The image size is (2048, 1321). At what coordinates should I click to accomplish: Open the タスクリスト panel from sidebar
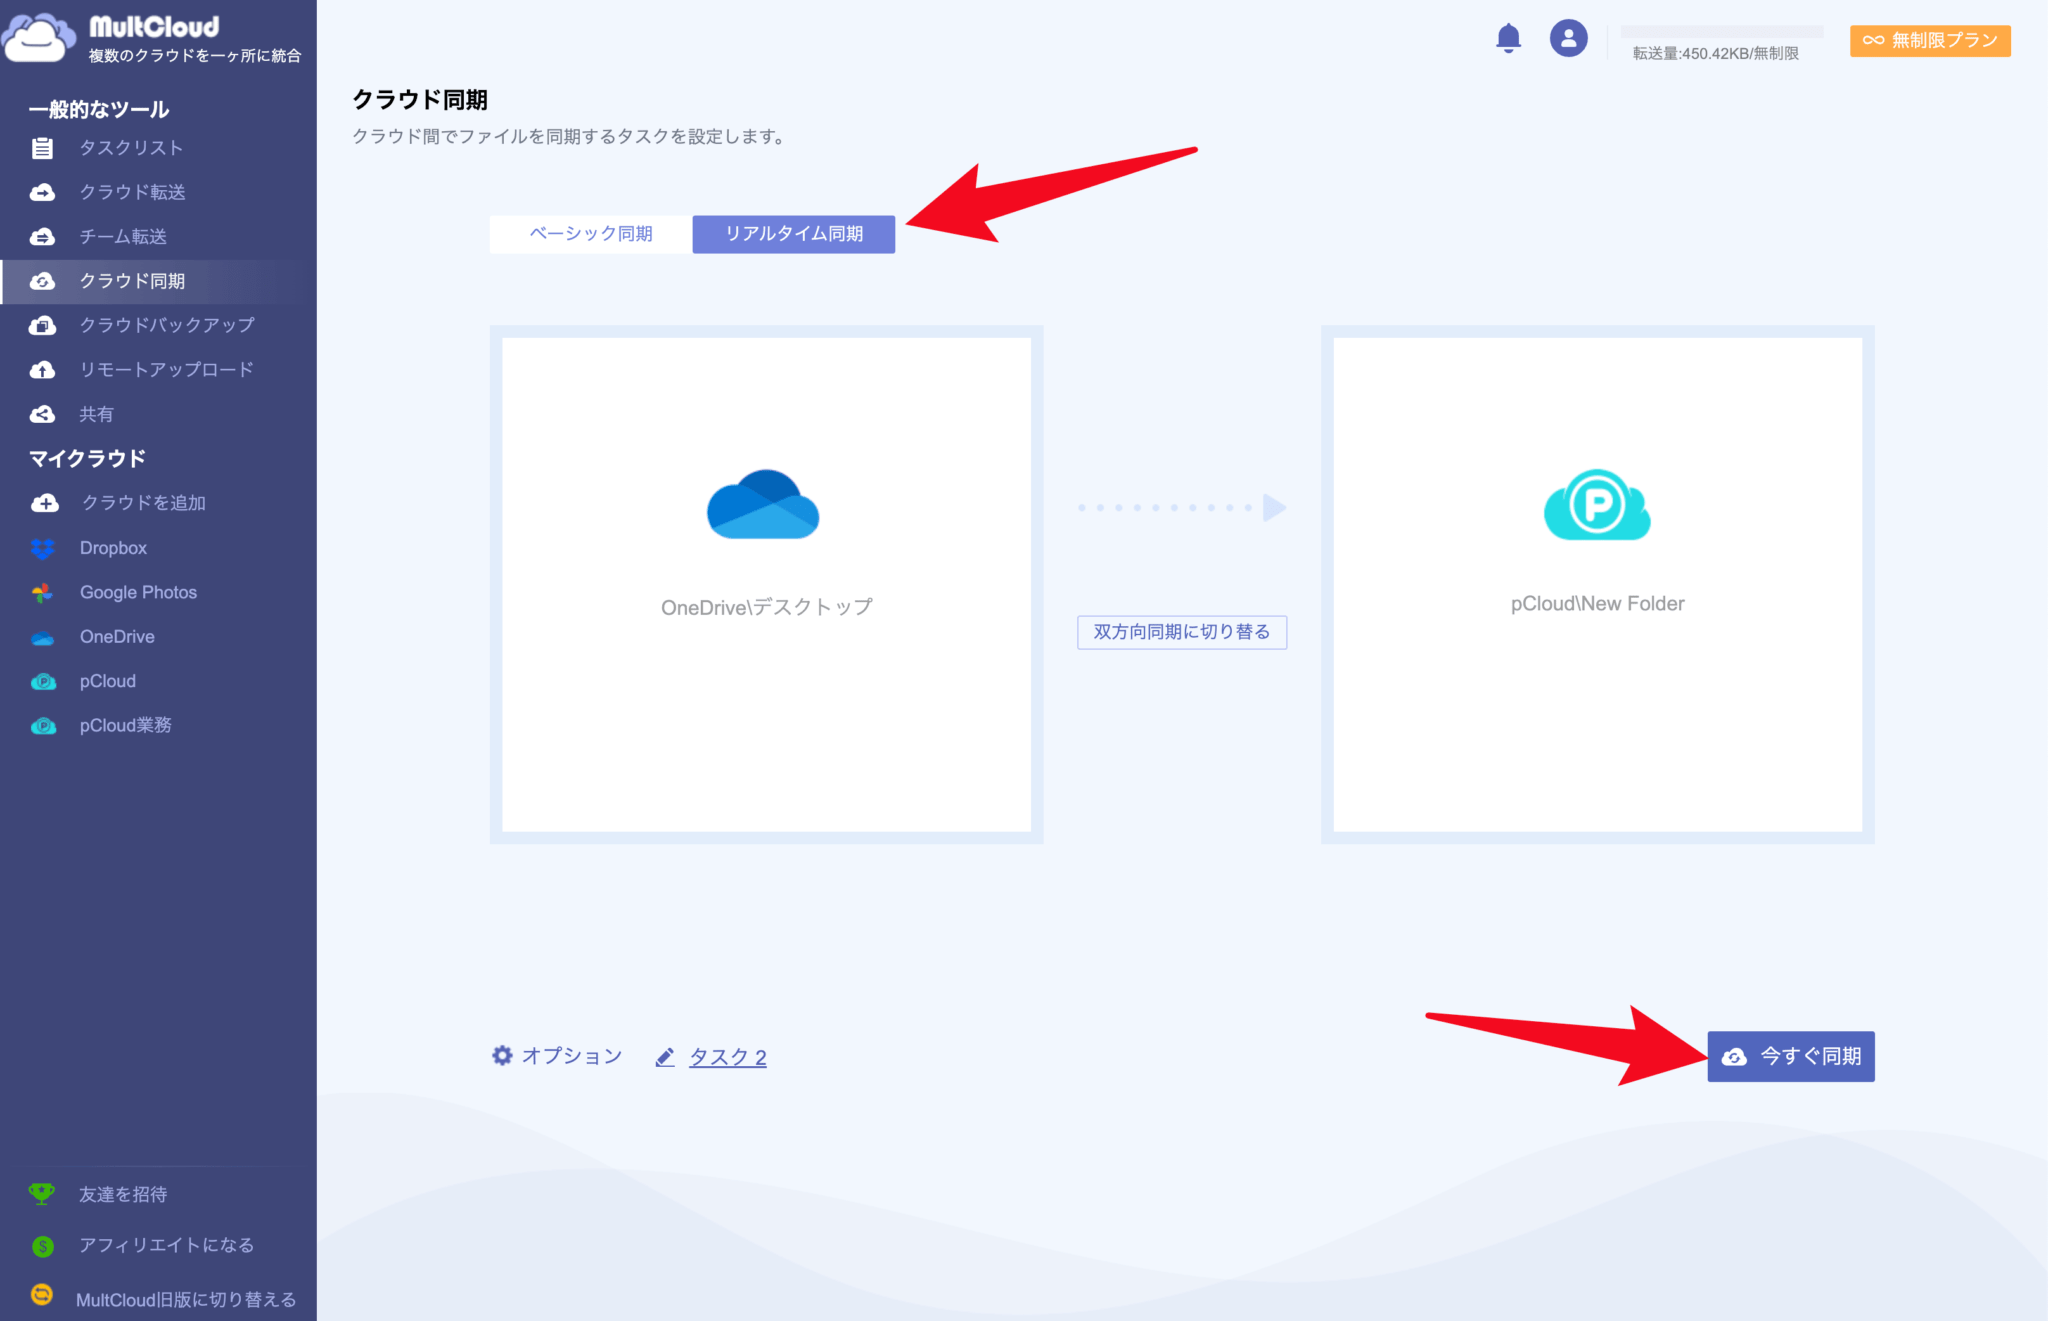[x=132, y=147]
